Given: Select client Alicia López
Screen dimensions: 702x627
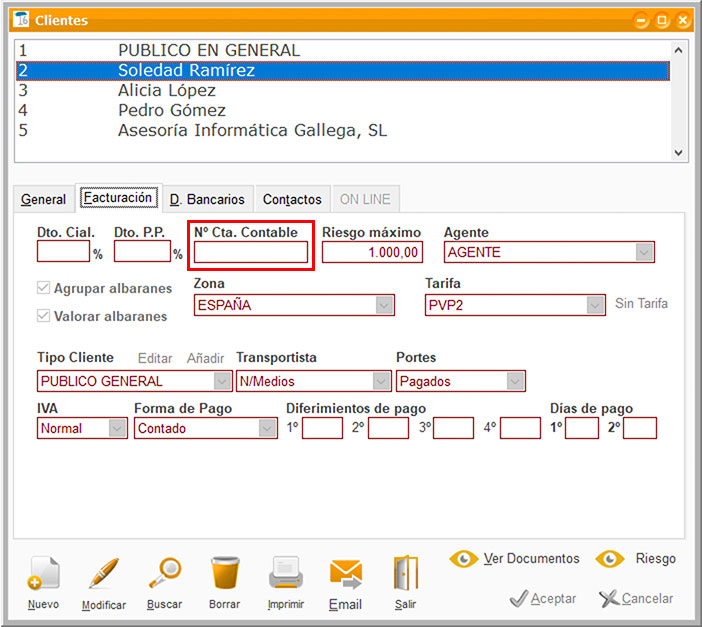Looking at the screenshot, I should [342, 90].
